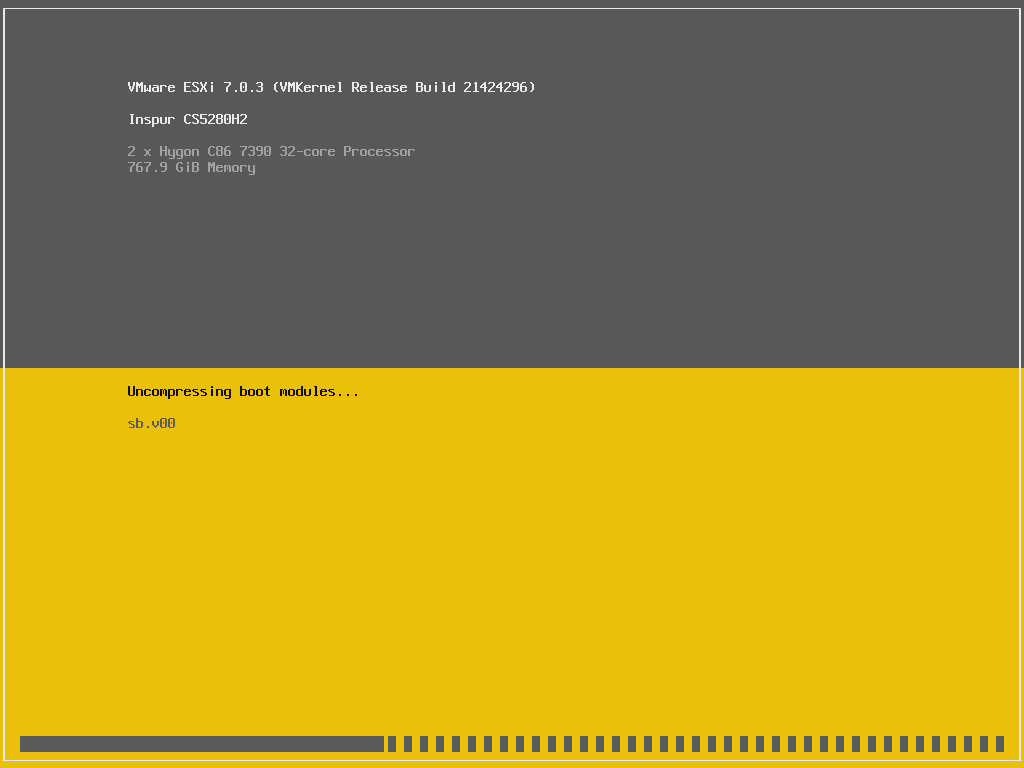Image resolution: width=1024 pixels, height=768 pixels.
Task: Click the "boot modules..." status text
Action: tap(299, 391)
